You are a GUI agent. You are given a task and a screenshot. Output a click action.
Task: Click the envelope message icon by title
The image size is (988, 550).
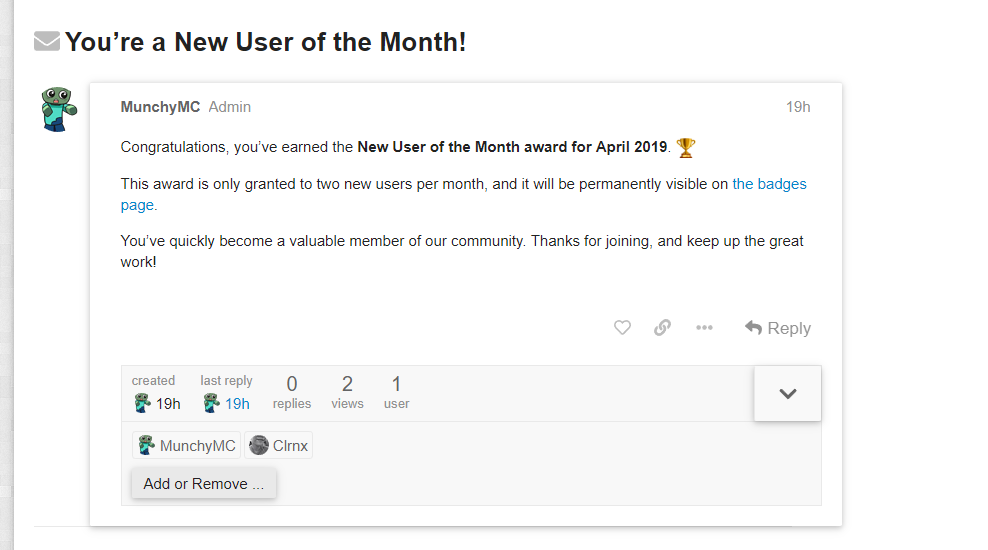(x=47, y=42)
